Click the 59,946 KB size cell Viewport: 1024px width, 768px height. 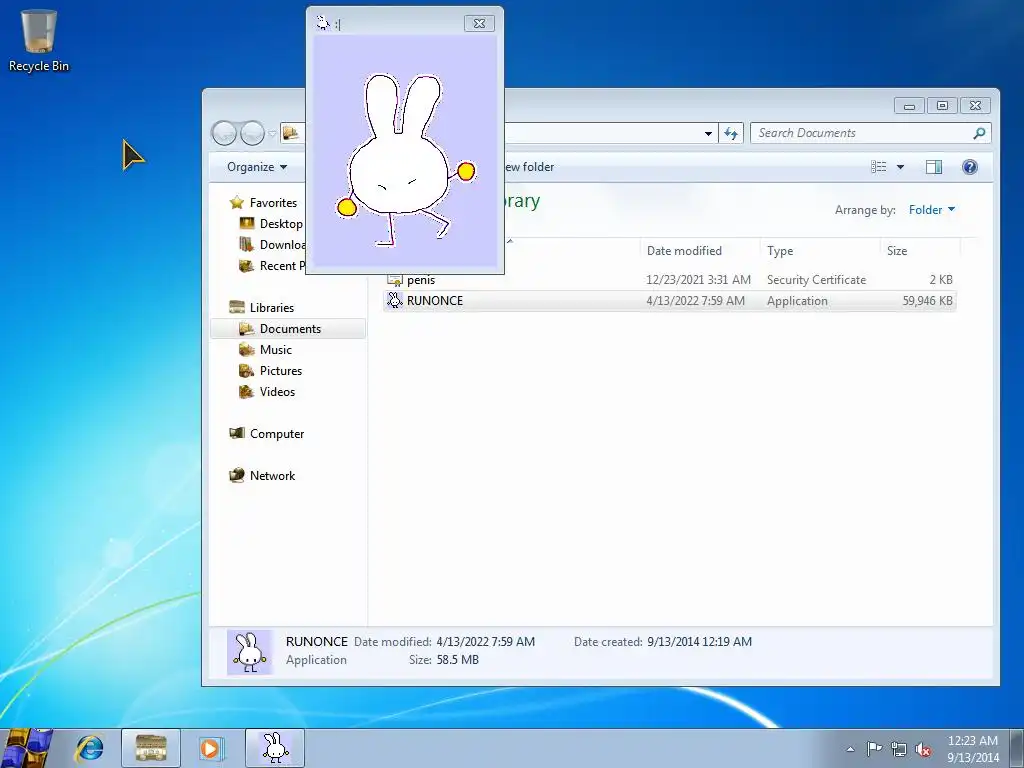[x=927, y=300]
